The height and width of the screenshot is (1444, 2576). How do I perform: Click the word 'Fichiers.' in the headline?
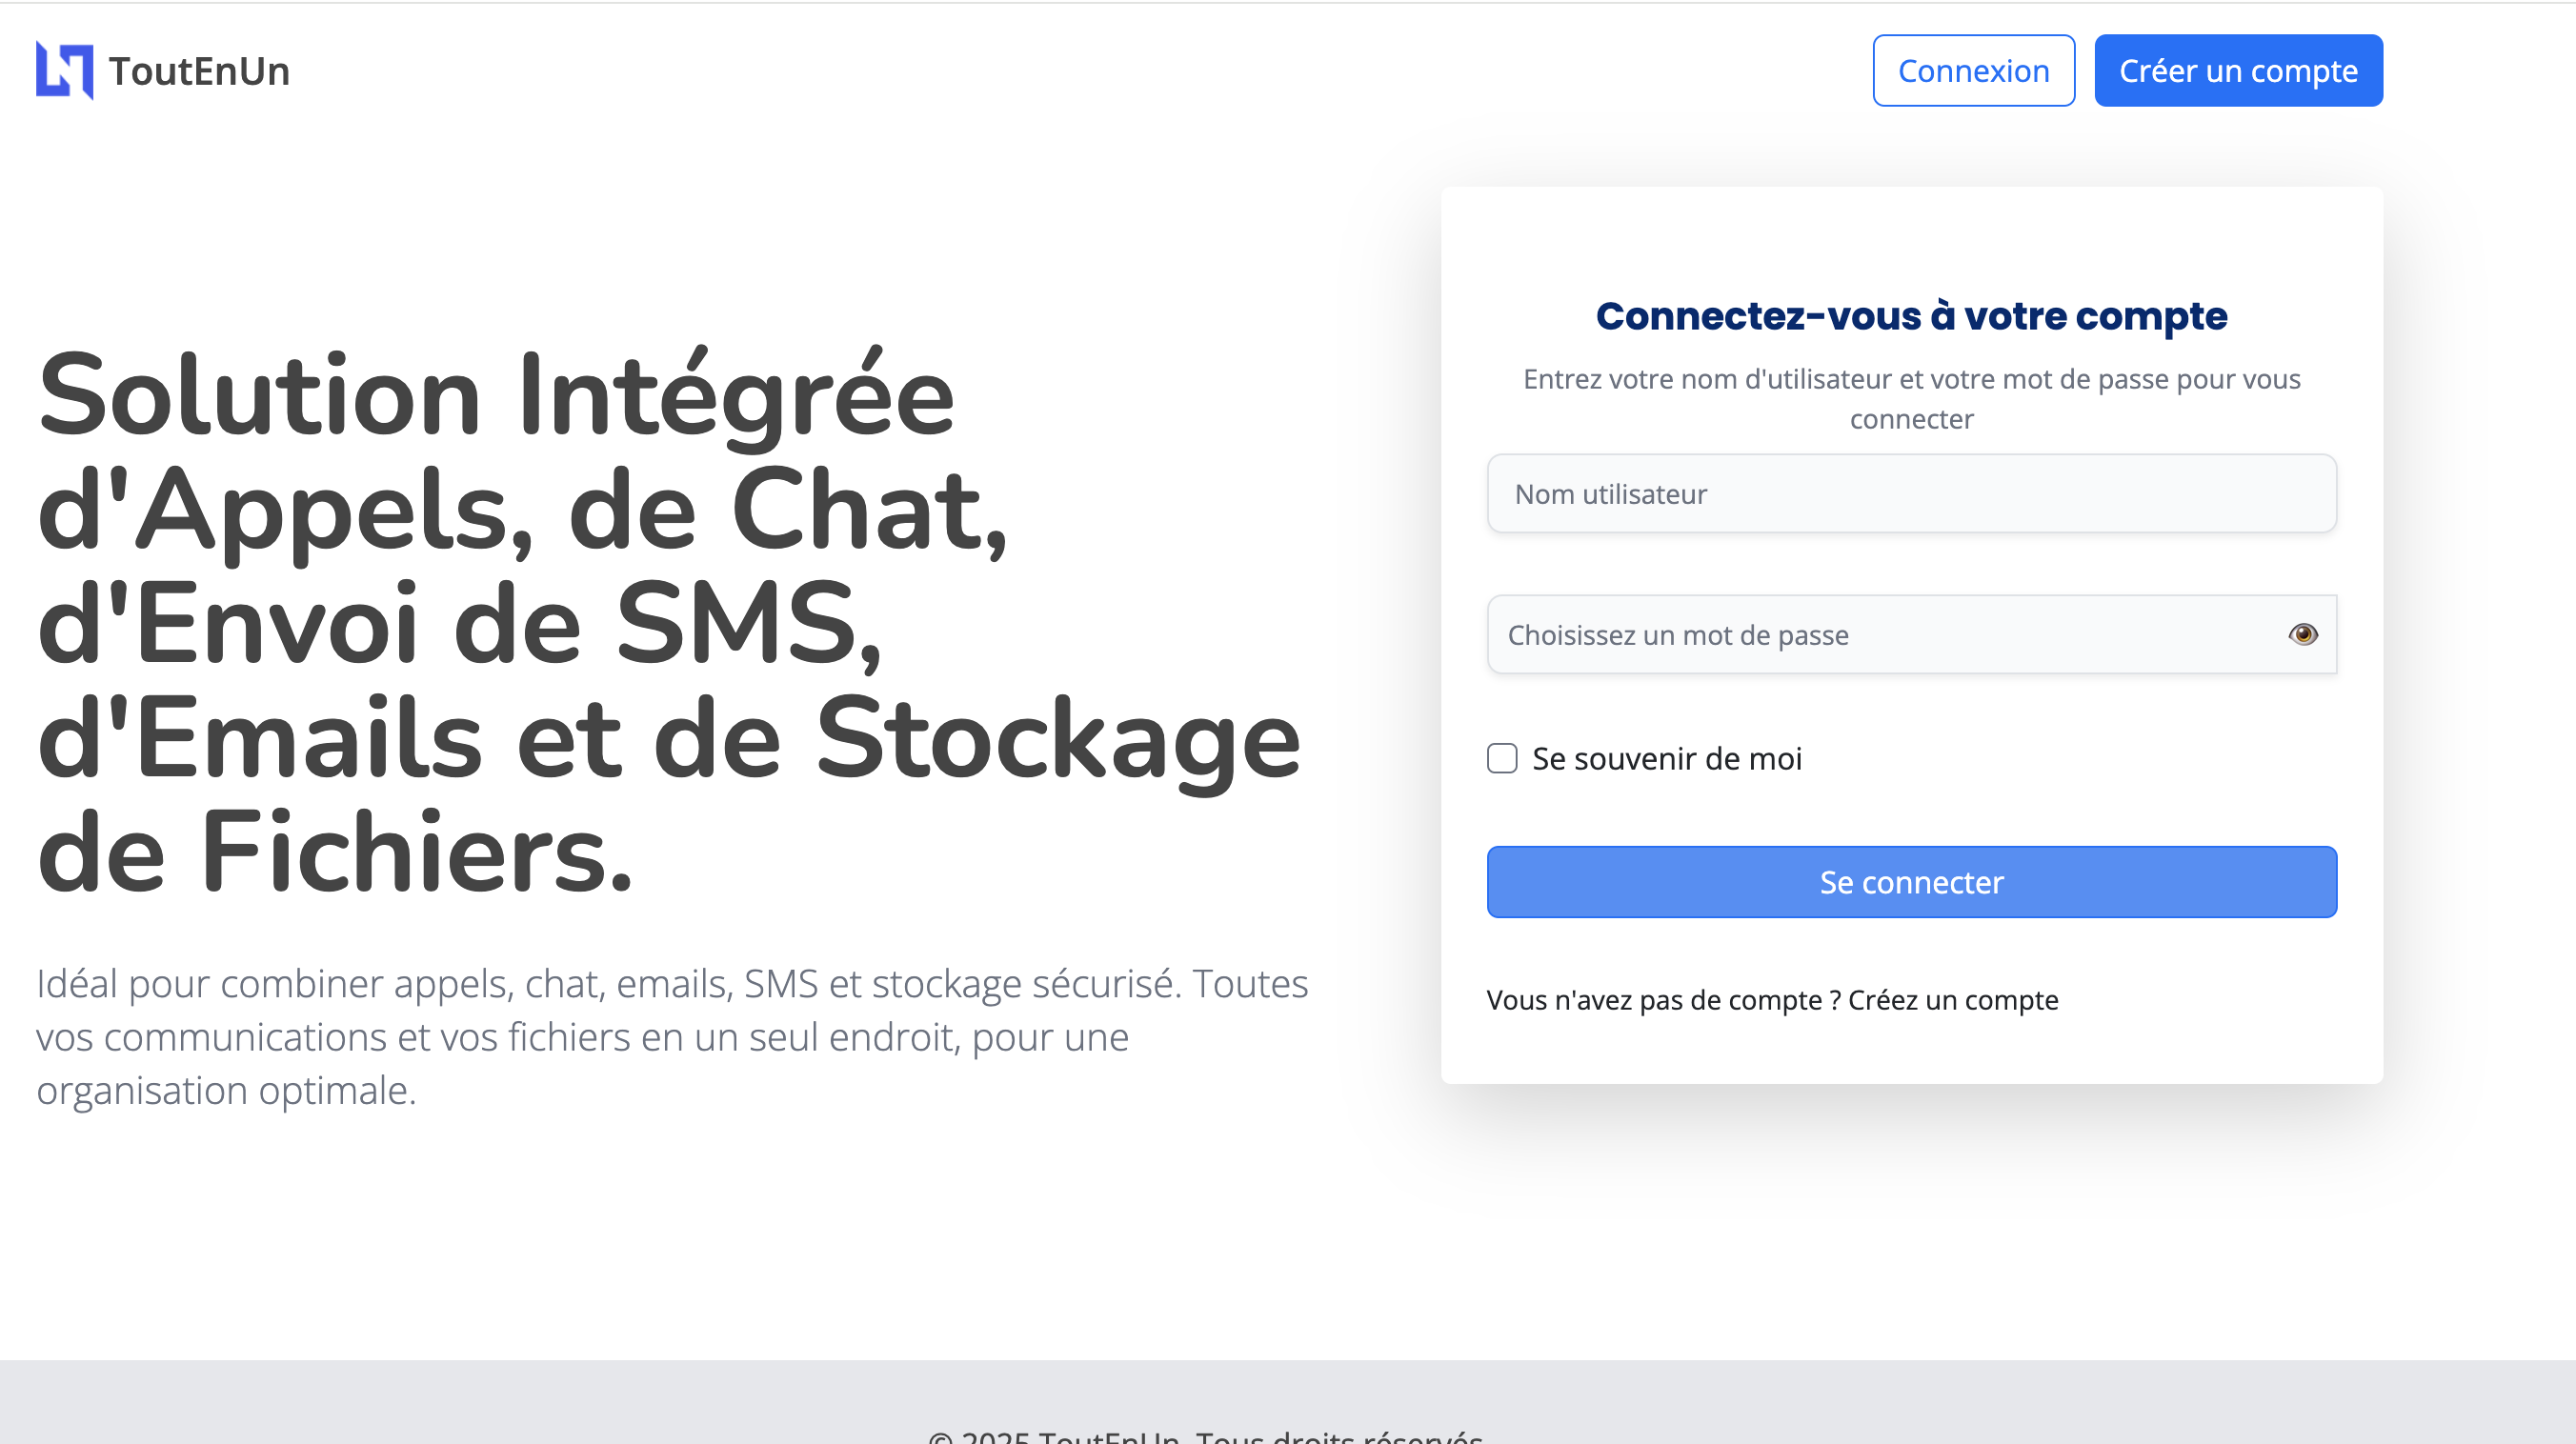point(417,853)
